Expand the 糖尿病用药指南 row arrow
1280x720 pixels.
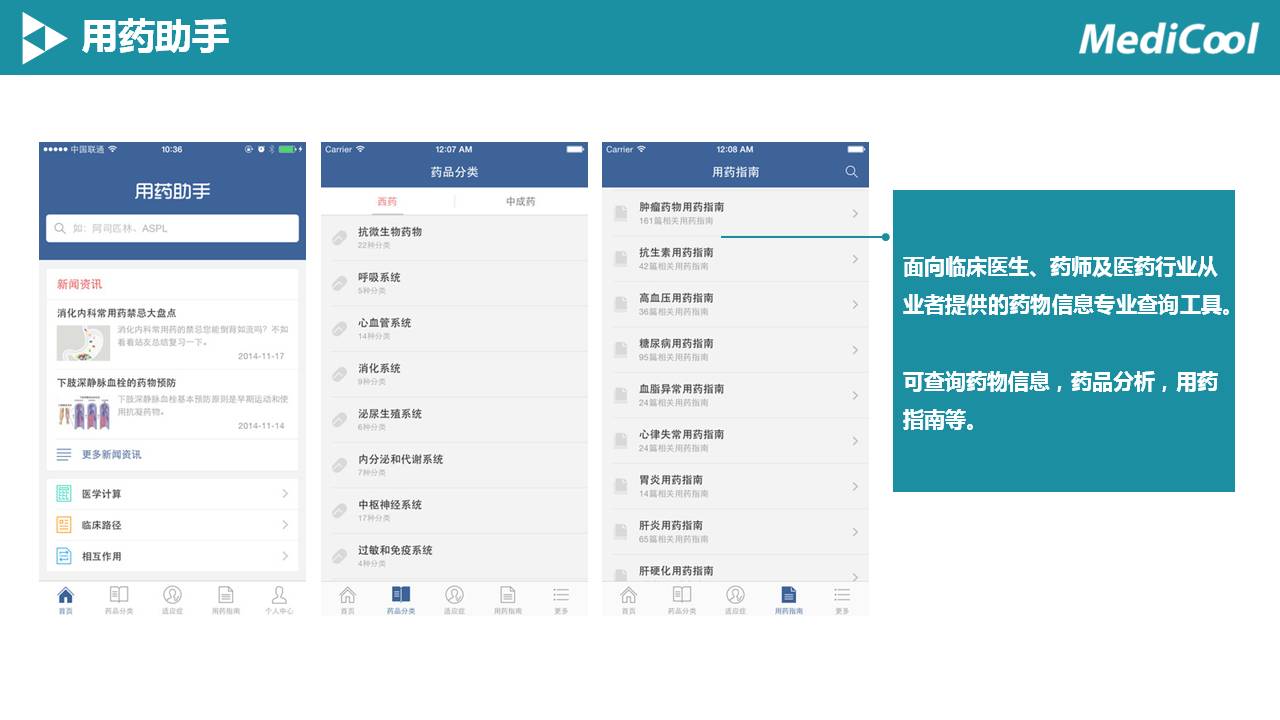coord(855,350)
